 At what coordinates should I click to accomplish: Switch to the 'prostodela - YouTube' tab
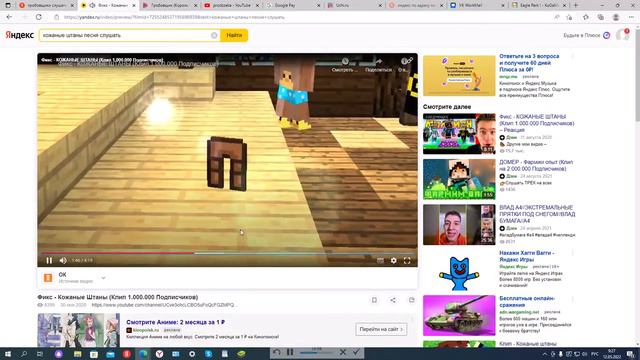[x=231, y=5]
